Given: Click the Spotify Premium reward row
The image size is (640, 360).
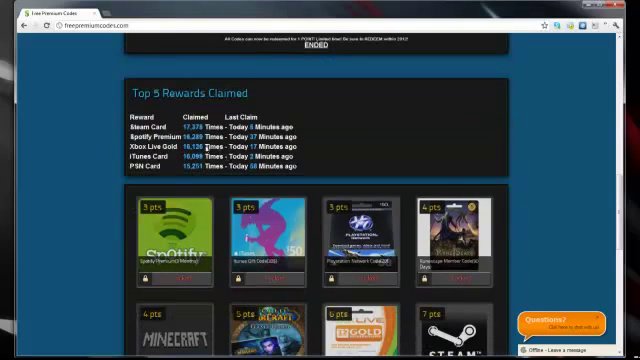Looking at the screenshot, I should coord(213,137).
